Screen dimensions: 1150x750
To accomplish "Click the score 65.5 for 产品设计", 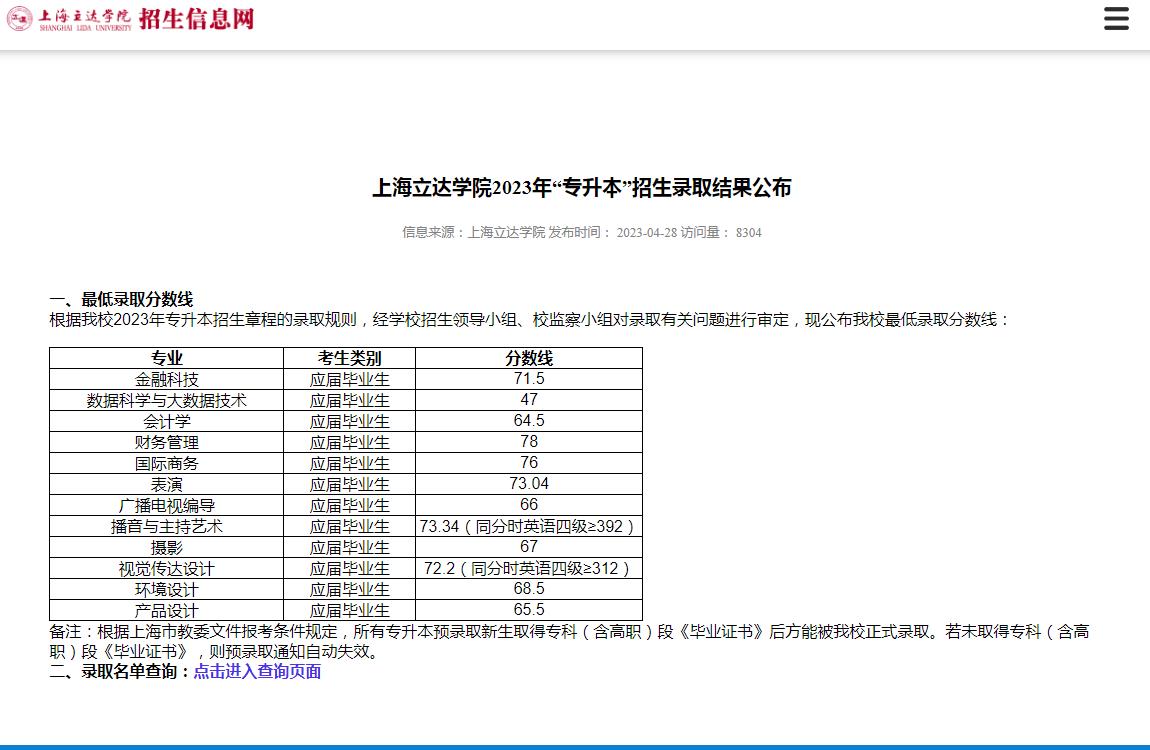I will 529,610.
